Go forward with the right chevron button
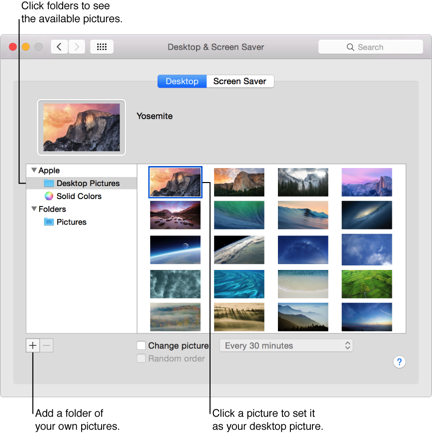Screen dimensions: 432x436 pos(77,47)
